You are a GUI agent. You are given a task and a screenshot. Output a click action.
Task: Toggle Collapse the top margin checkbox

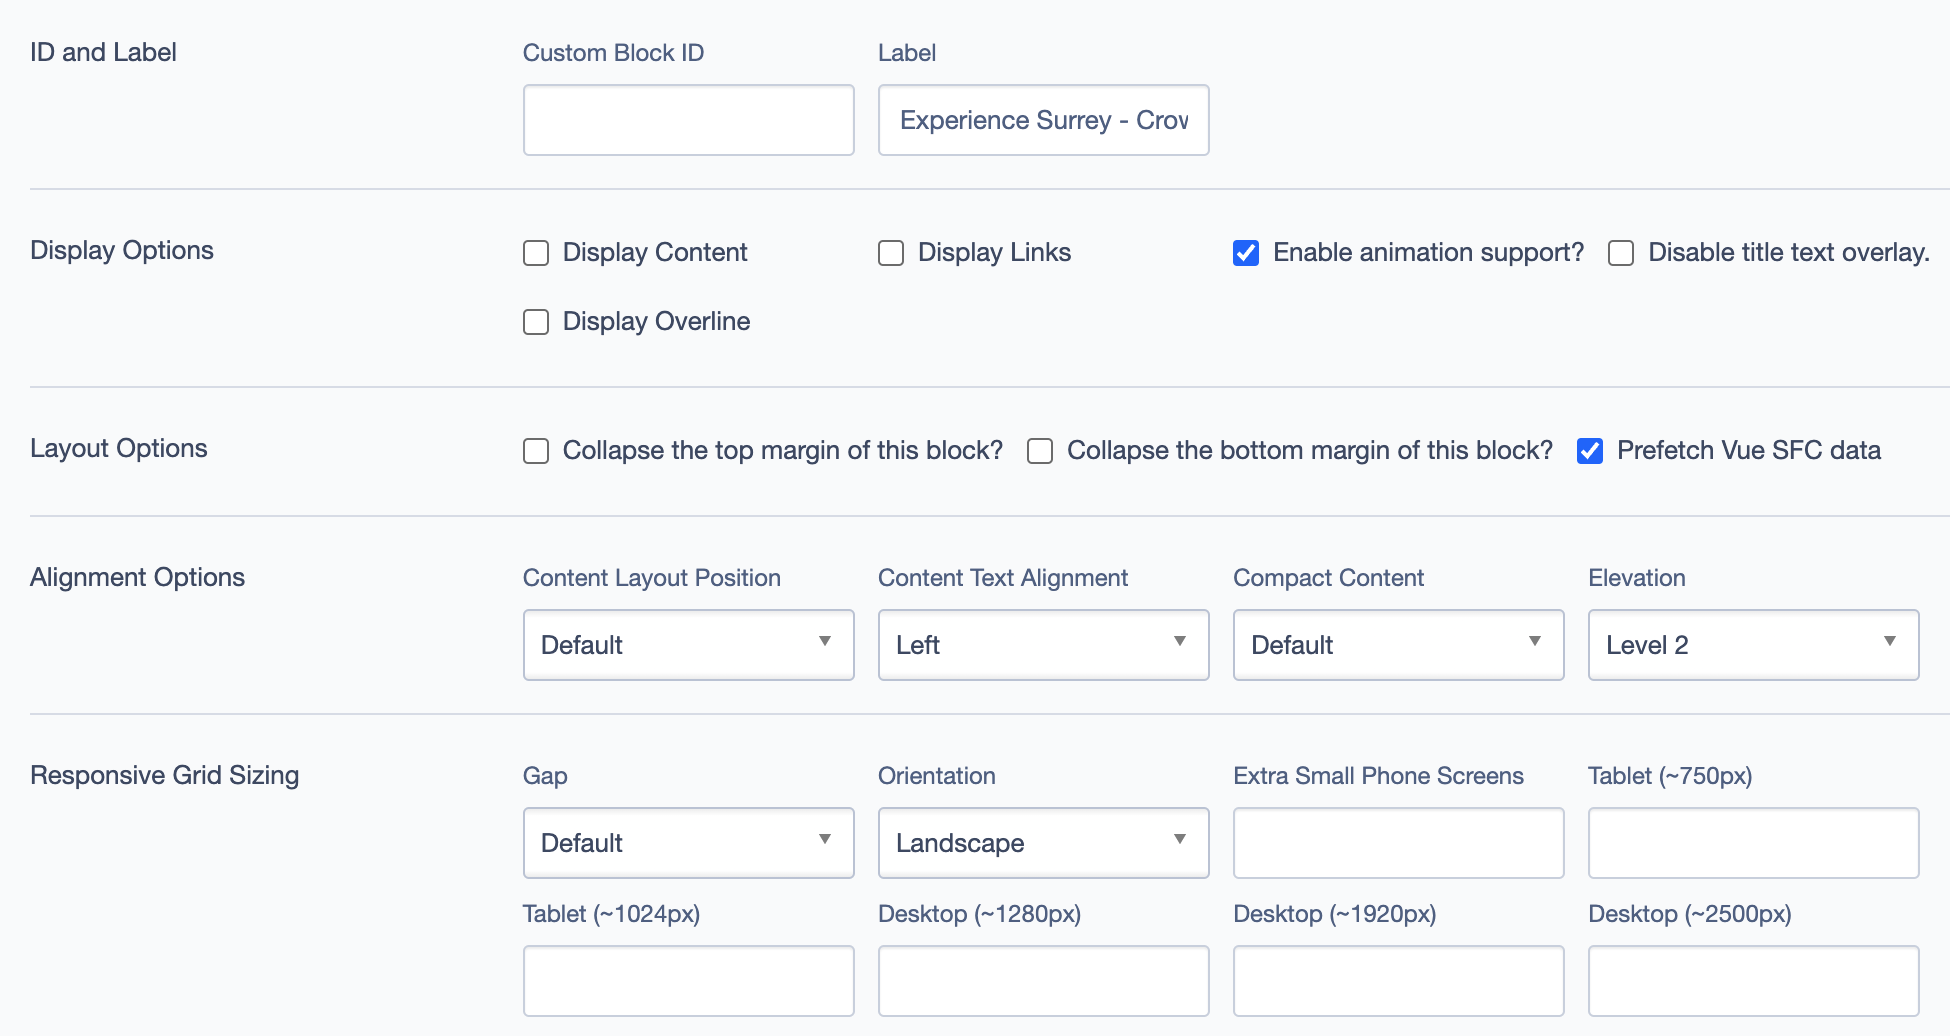coord(537,451)
